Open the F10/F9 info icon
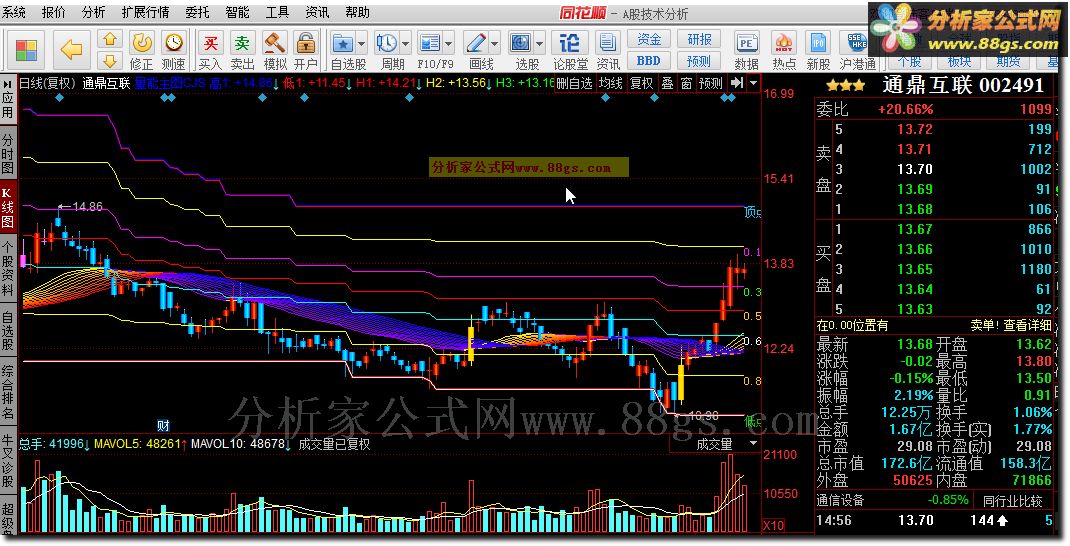The height and width of the screenshot is (546, 1070). 429,44
